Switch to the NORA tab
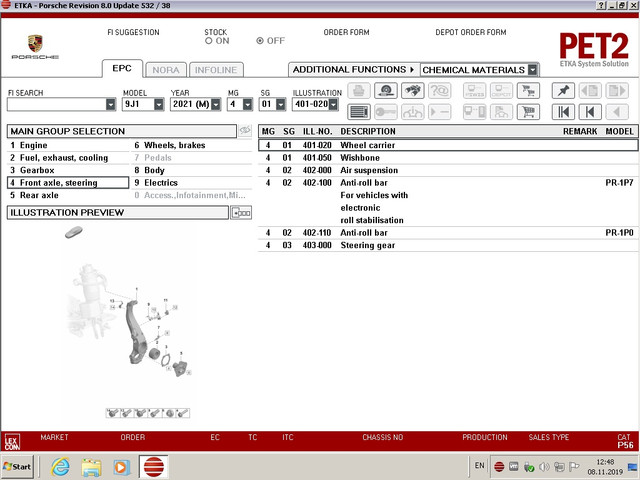The height and width of the screenshot is (480, 640). tap(166, 70)
